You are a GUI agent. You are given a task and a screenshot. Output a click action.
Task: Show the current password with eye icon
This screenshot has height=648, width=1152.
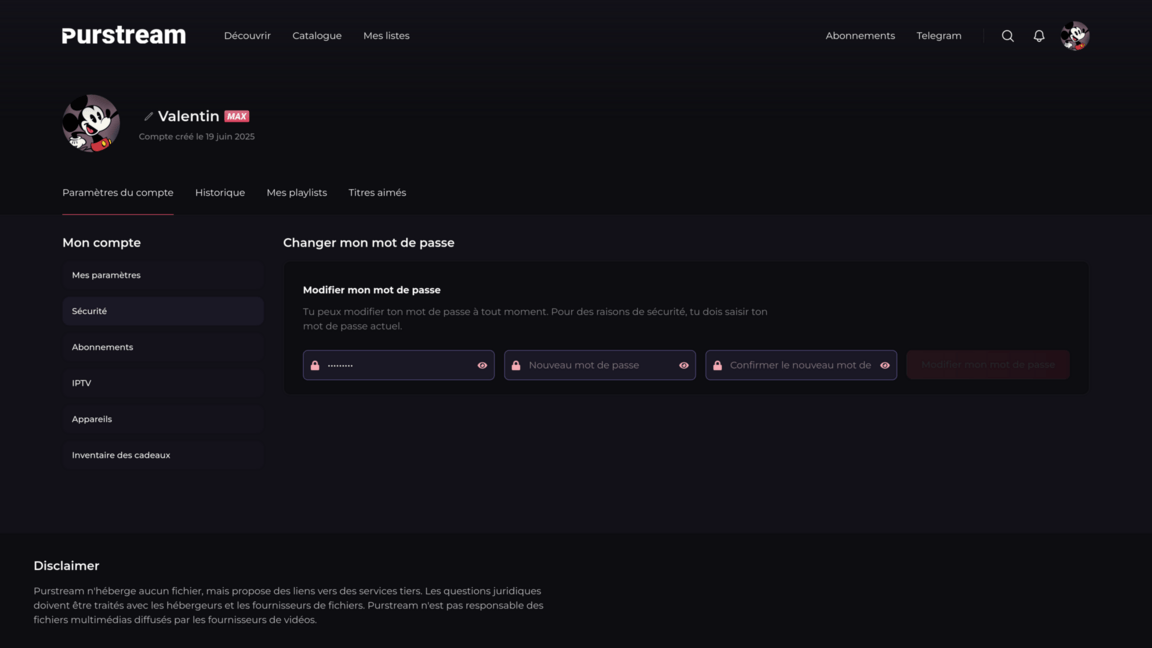coord(482,365)
